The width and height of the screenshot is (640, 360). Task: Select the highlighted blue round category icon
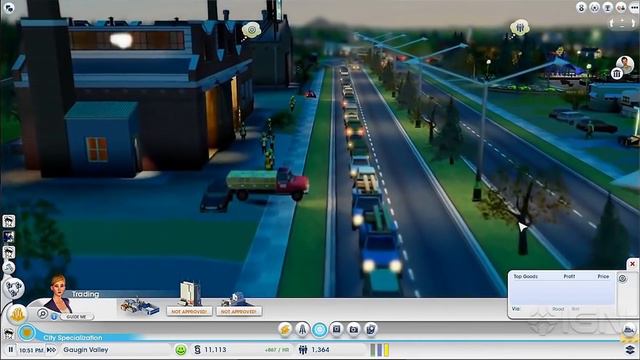click(x=320, y=329)
